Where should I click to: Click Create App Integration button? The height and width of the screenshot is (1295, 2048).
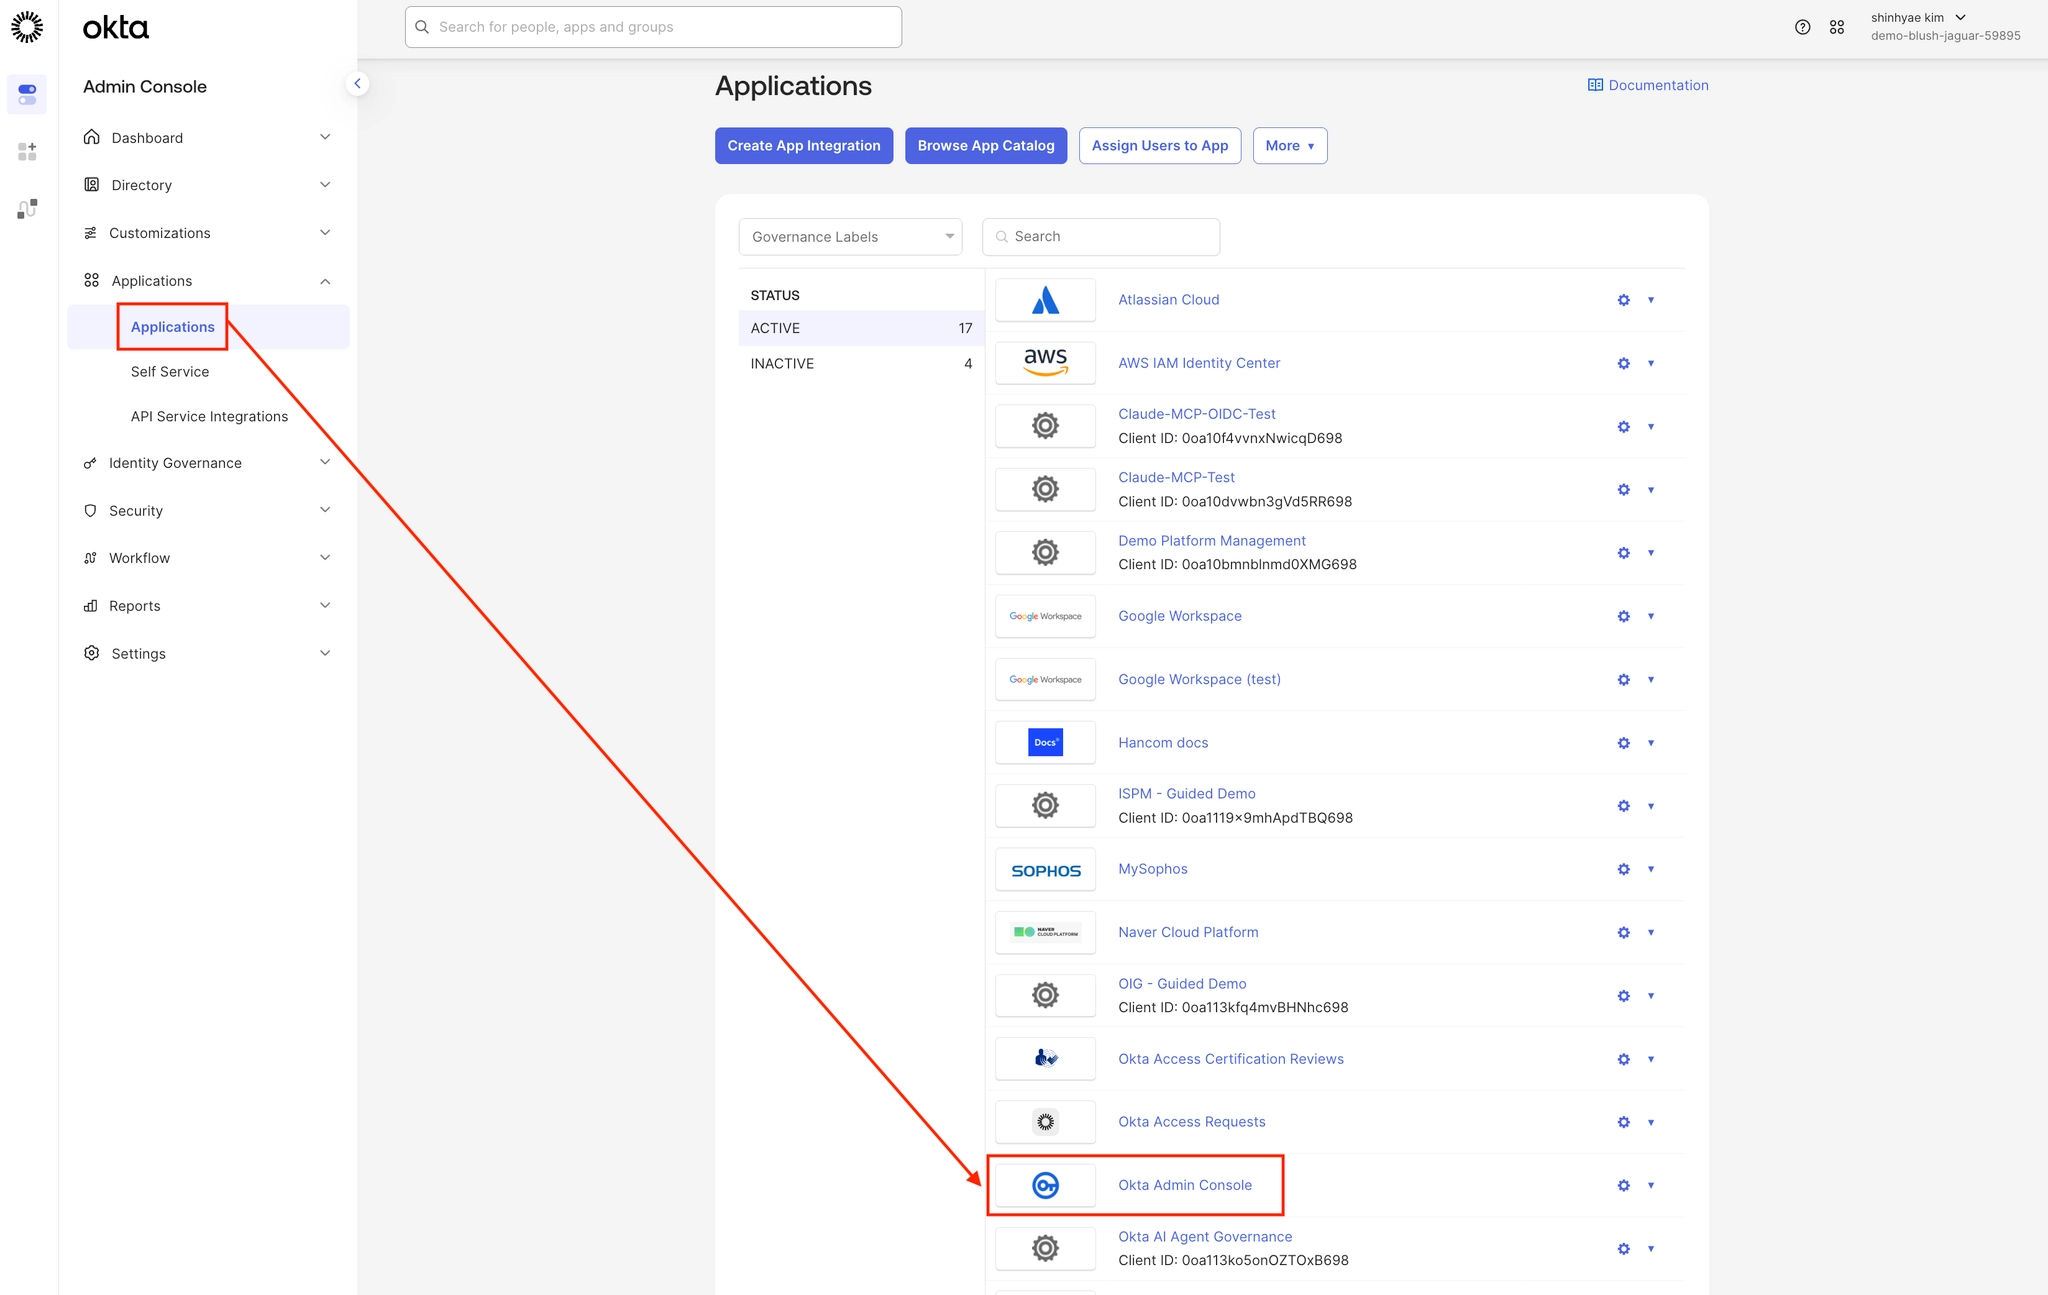pos(803,146)
